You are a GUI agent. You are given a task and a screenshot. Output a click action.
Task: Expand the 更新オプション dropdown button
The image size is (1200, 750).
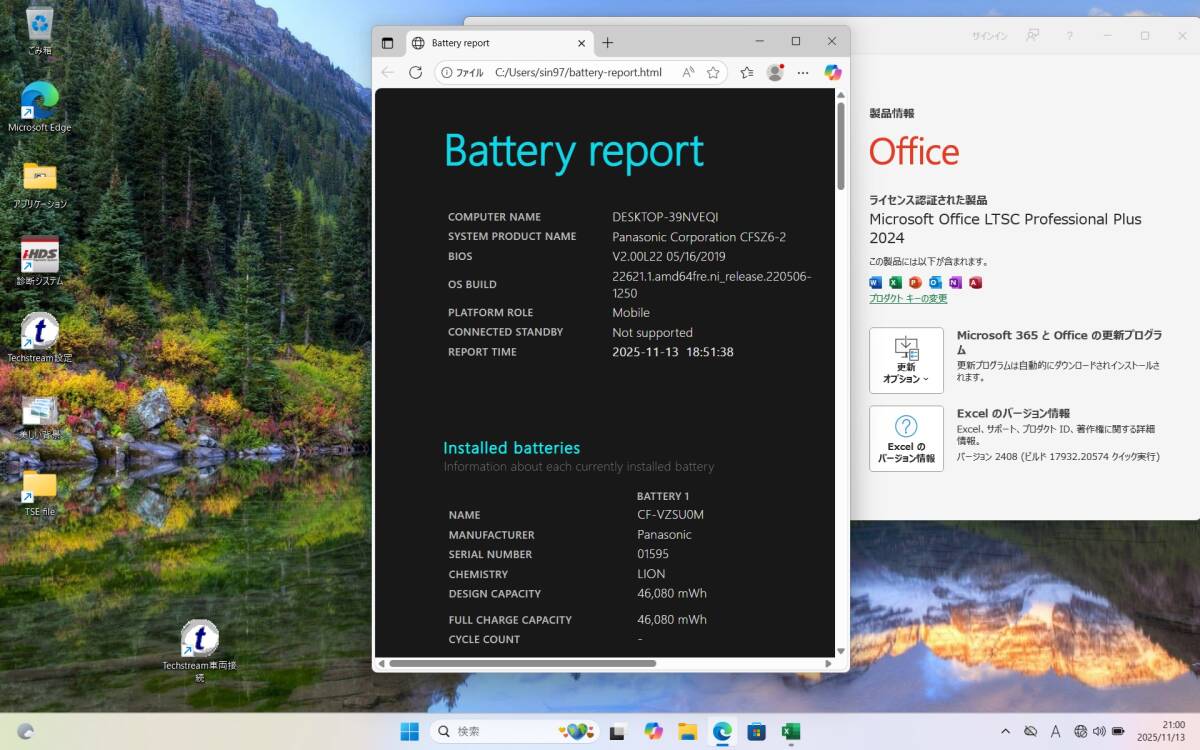906,360
